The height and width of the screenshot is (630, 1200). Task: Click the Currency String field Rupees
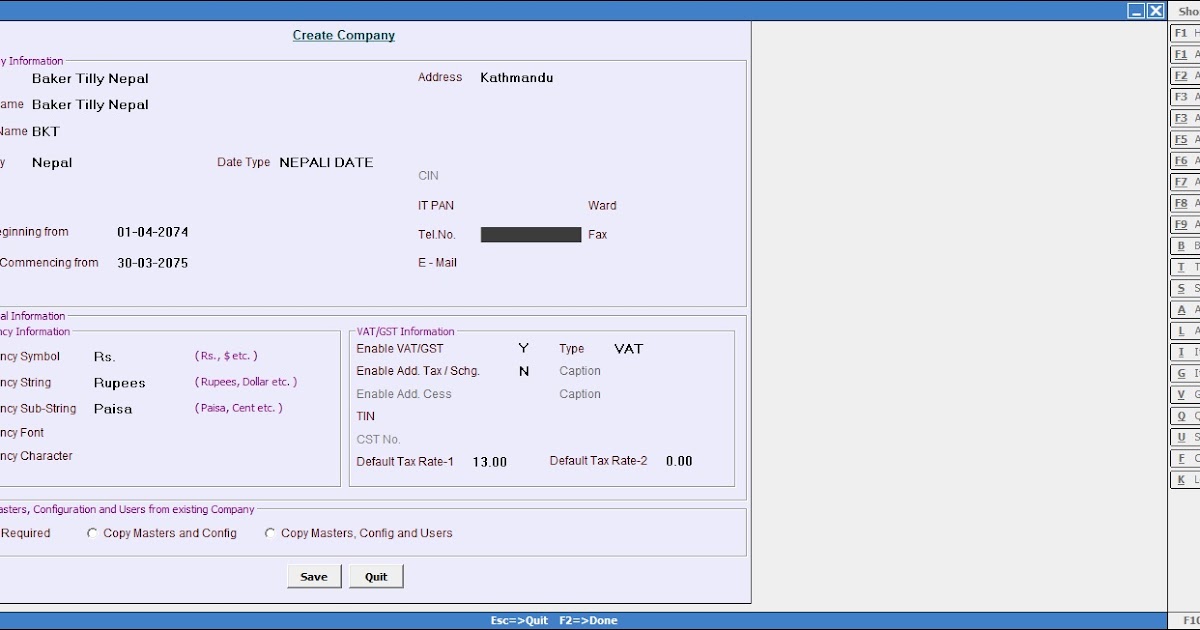point(120,383)
